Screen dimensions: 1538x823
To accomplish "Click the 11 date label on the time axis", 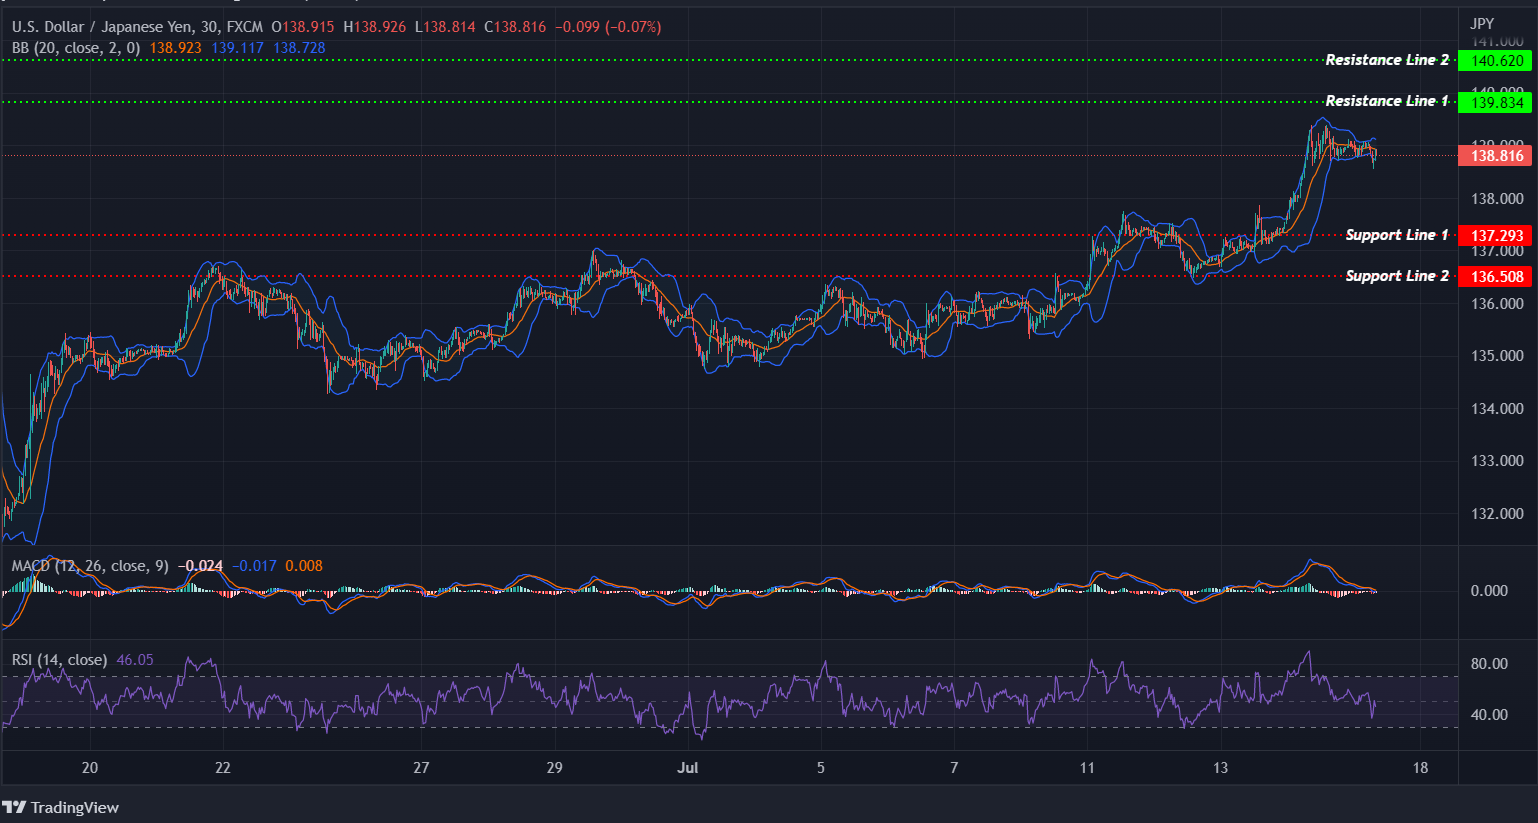I will click(x=1086, y=769).
